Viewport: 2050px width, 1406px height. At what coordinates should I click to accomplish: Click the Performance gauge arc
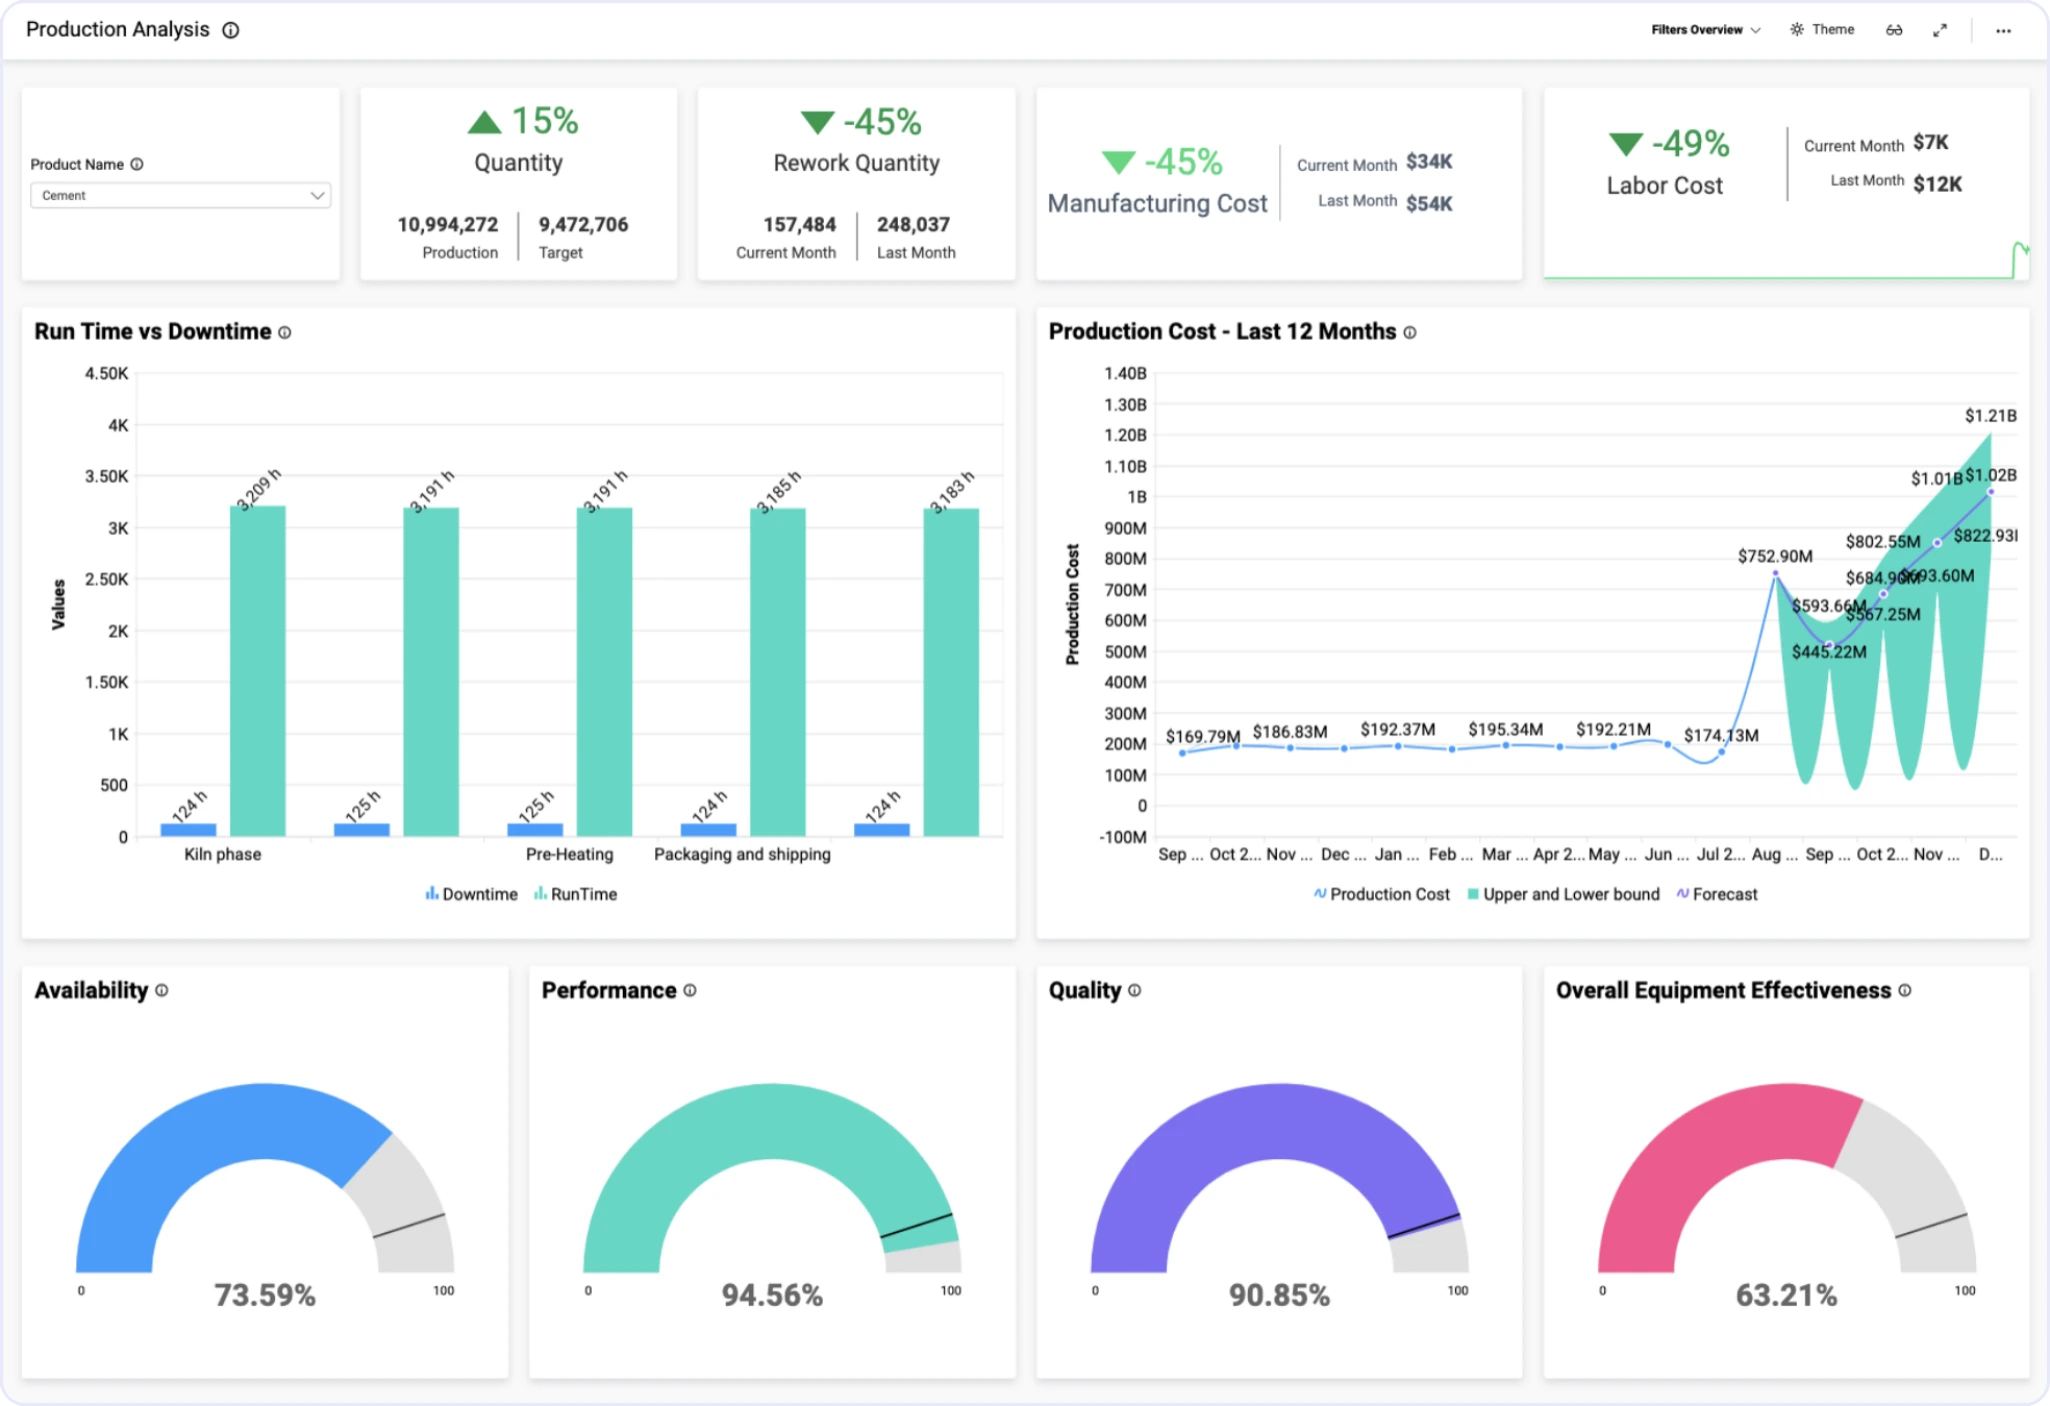pyautogui.click(x=772, y=1120)
